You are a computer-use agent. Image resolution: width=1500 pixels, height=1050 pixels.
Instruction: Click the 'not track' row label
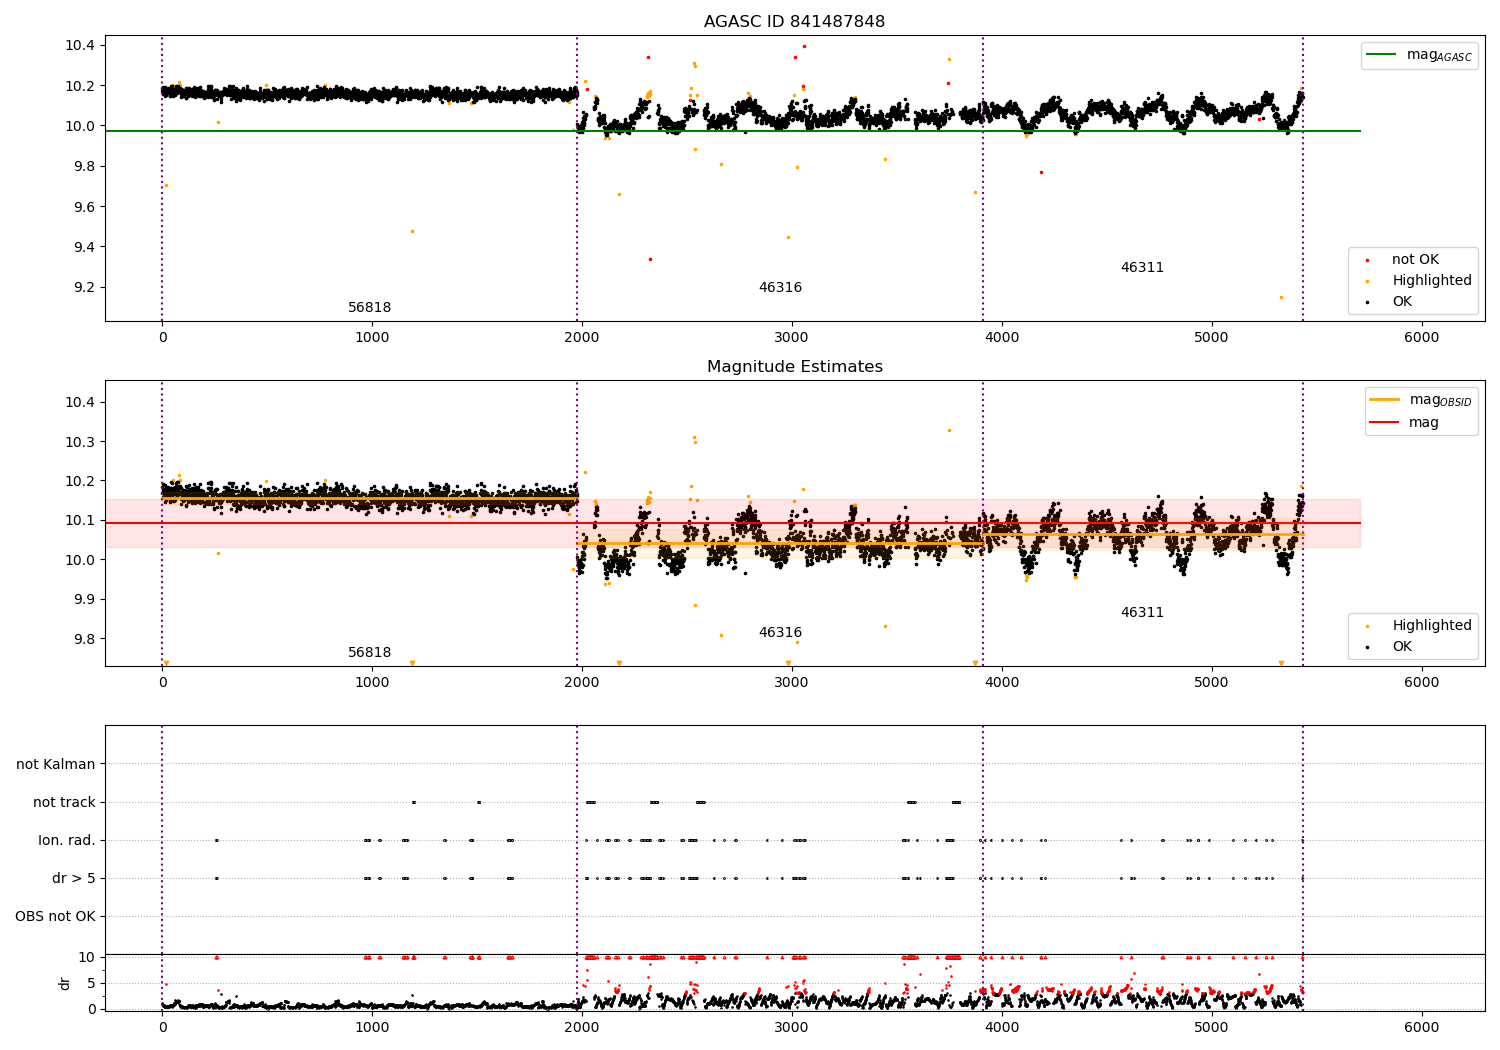pos(64,802)
